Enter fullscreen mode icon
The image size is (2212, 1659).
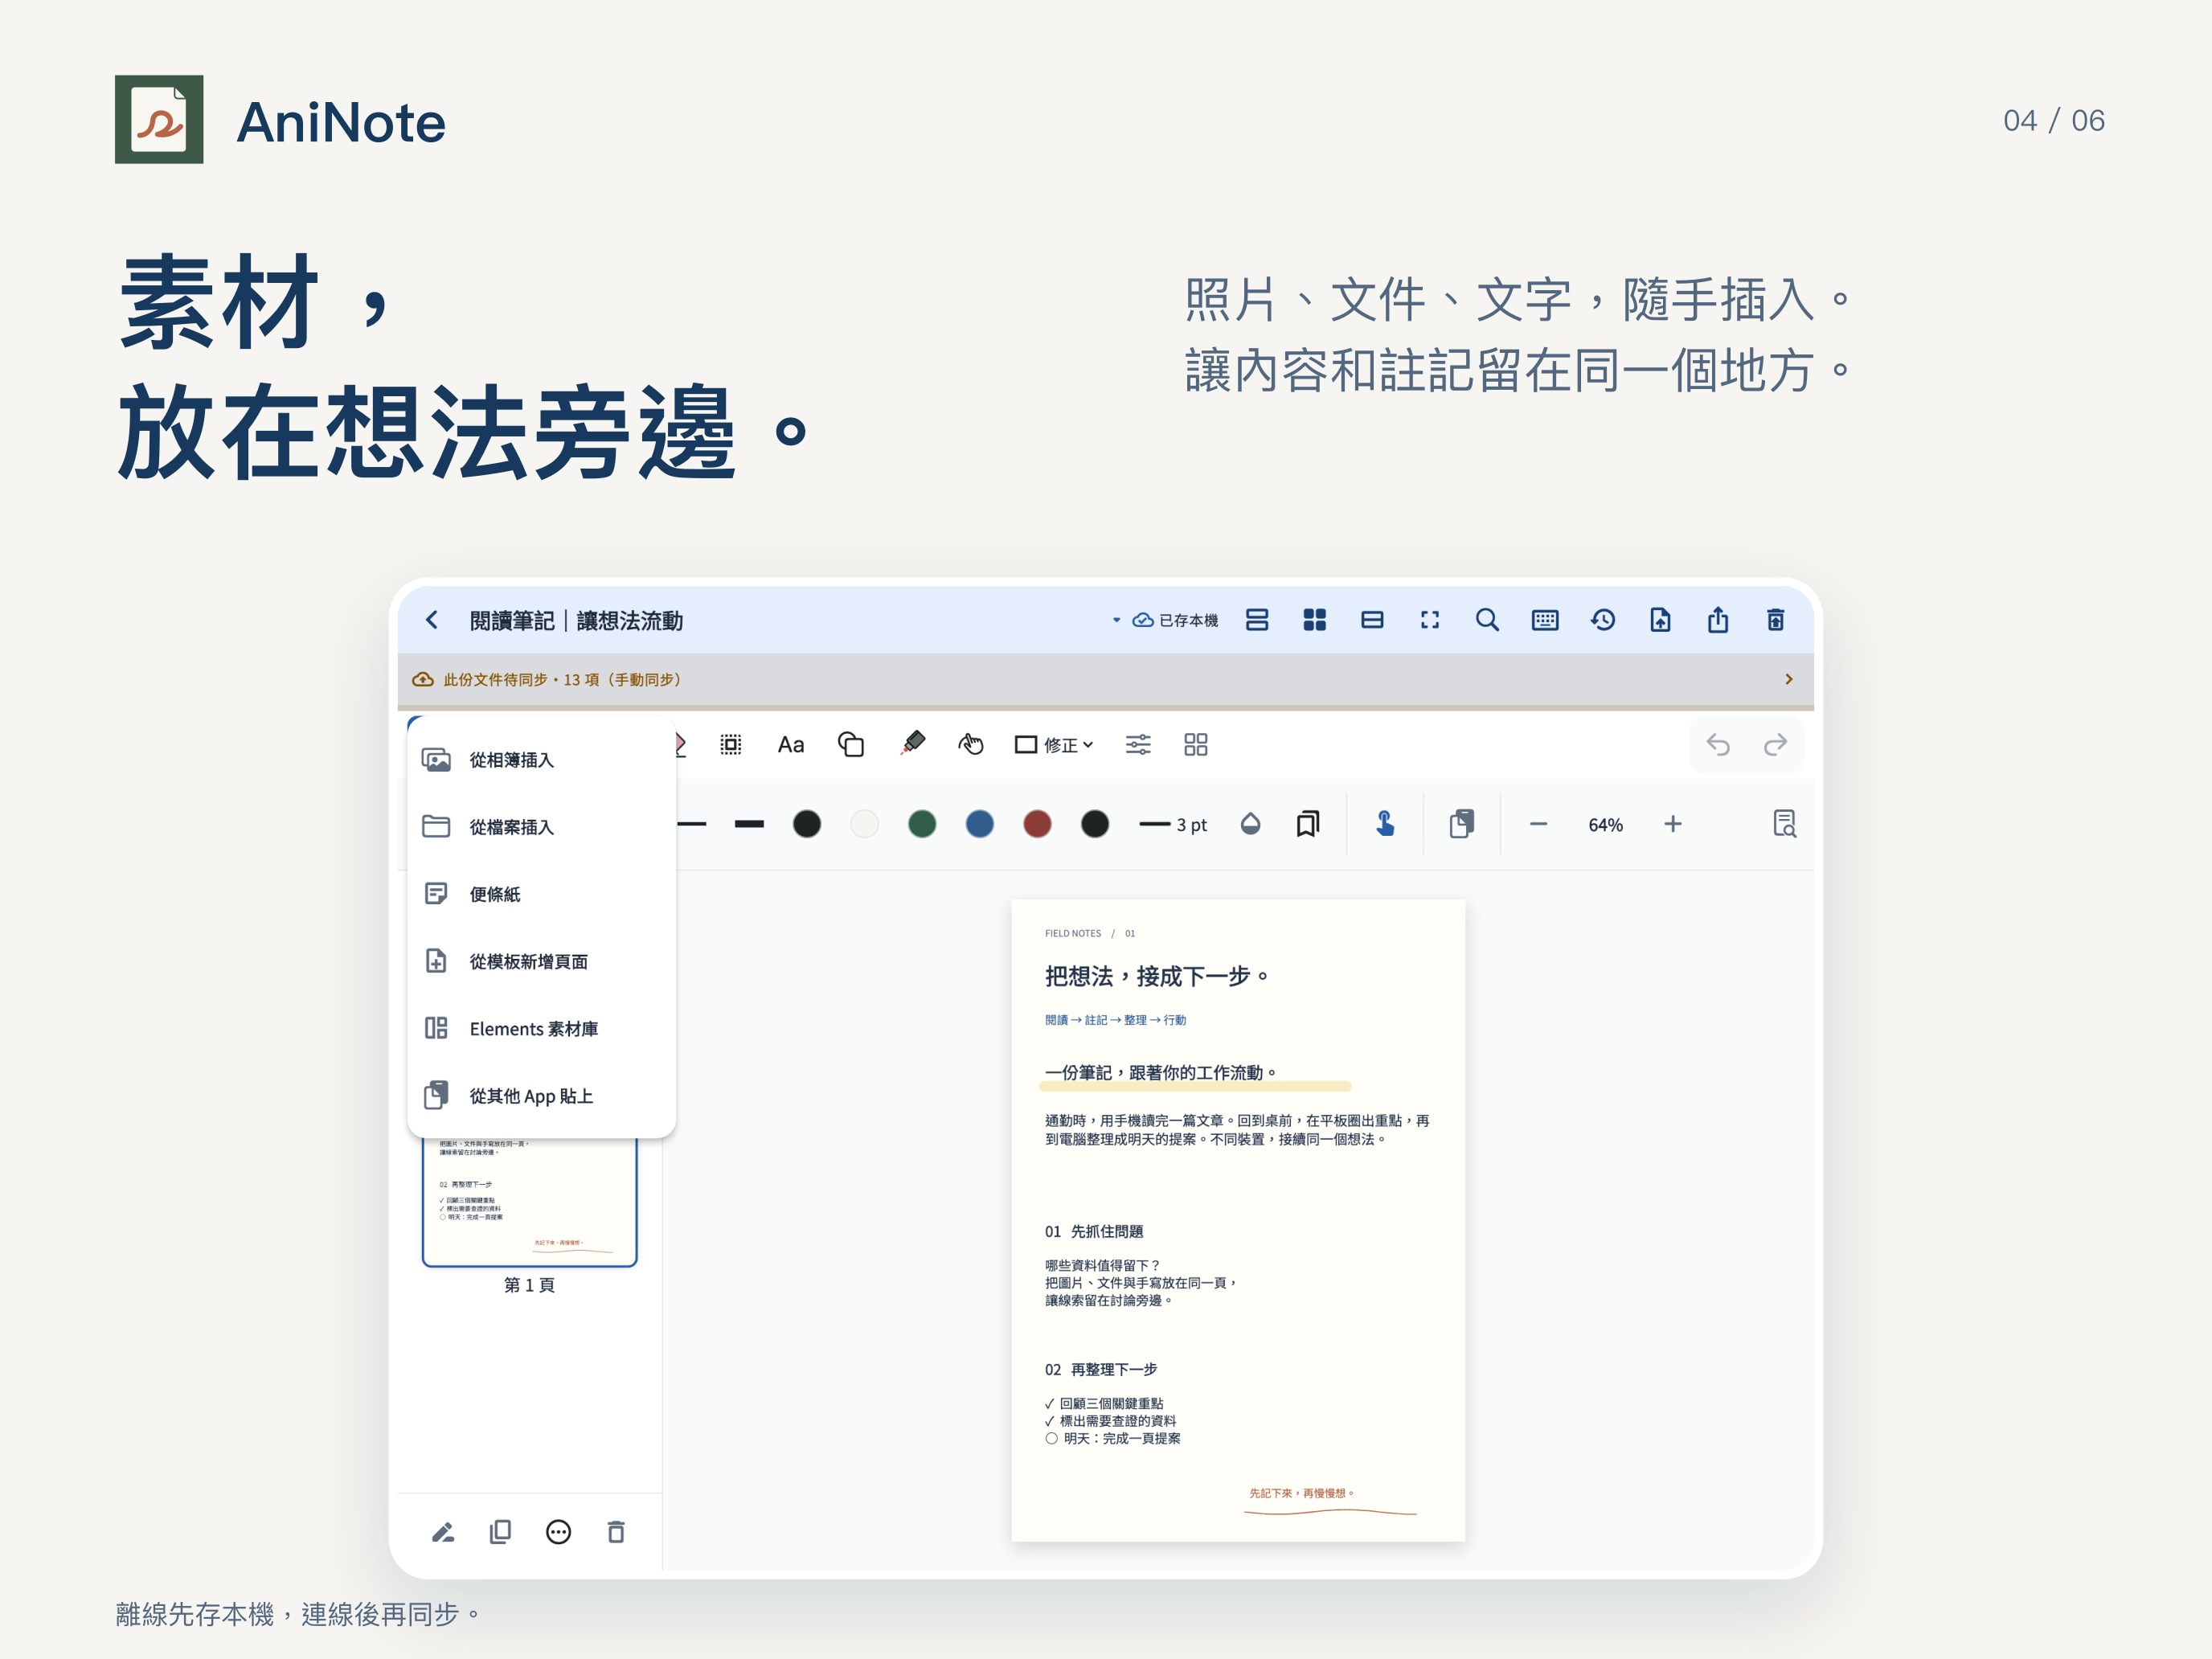(1430, 620)
